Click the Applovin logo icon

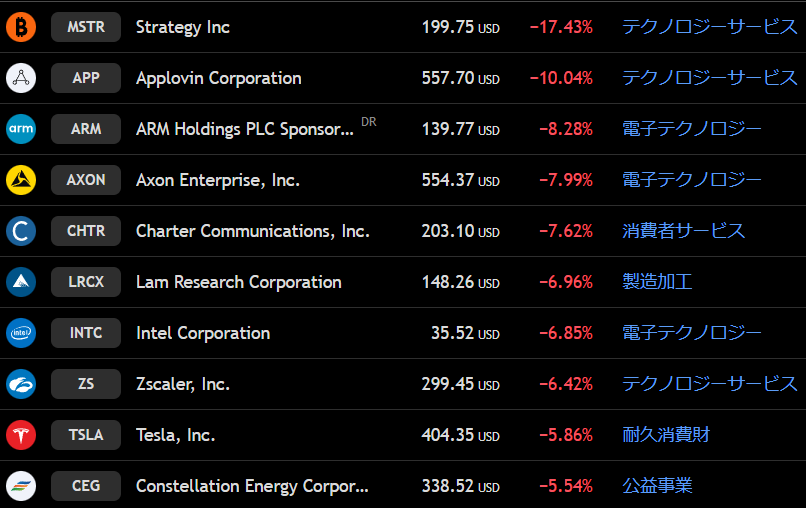(21, 78)
